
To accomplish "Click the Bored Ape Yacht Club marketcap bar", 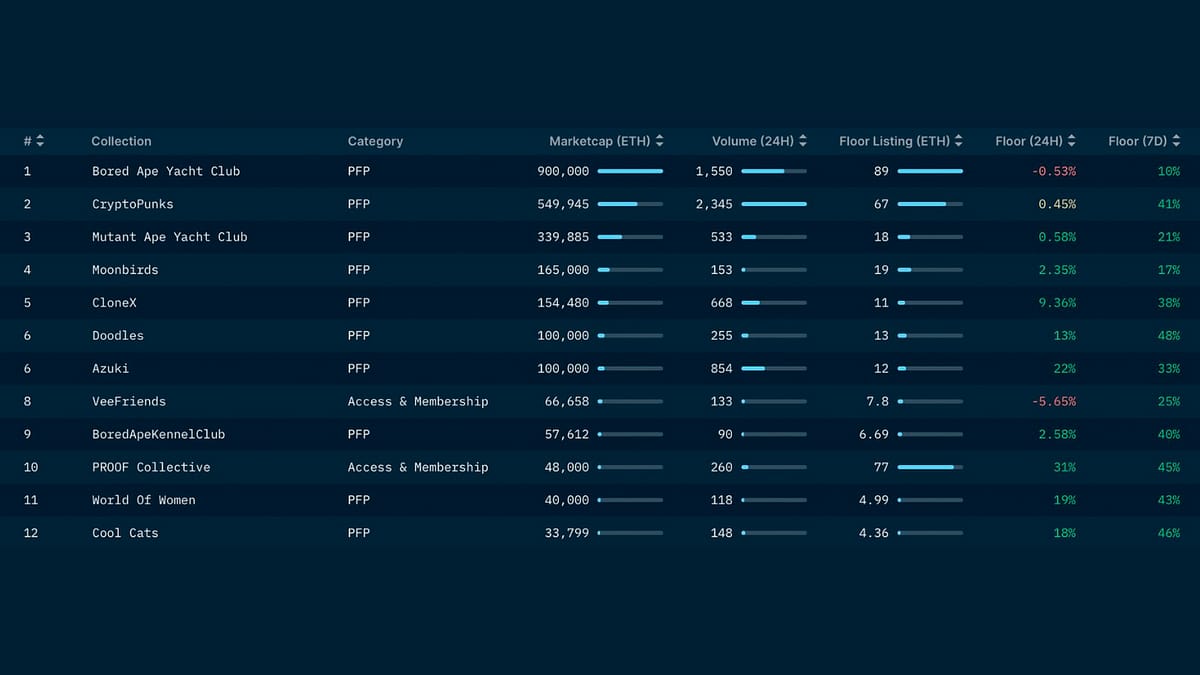I will coord(630,171).
